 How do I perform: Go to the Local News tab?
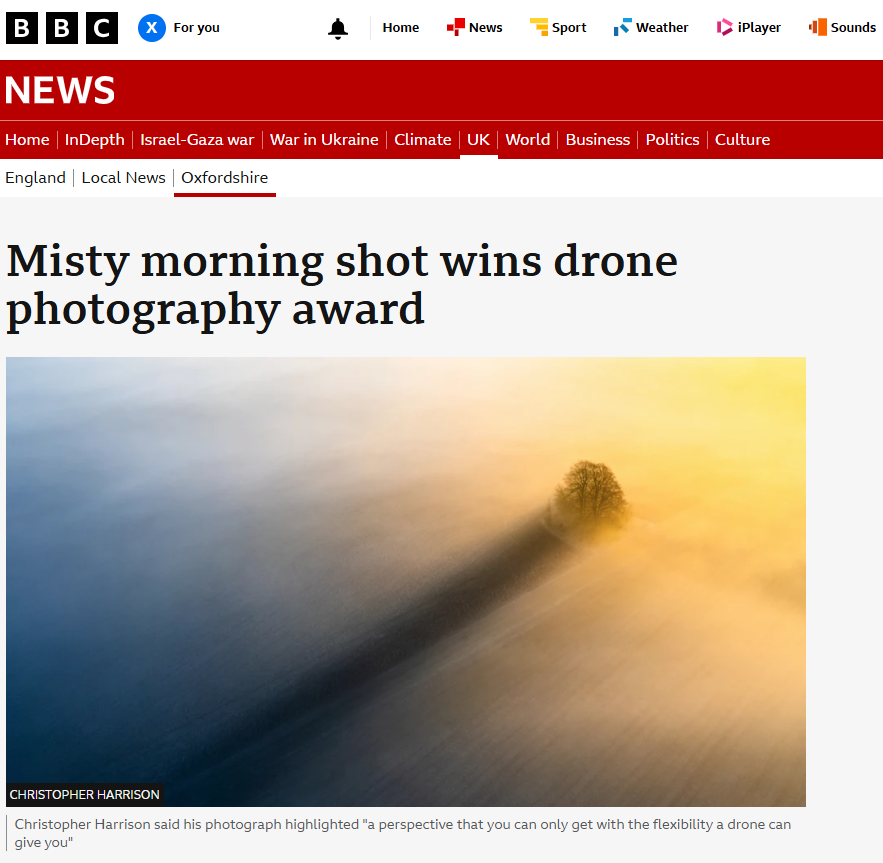(x=124, y=178)
